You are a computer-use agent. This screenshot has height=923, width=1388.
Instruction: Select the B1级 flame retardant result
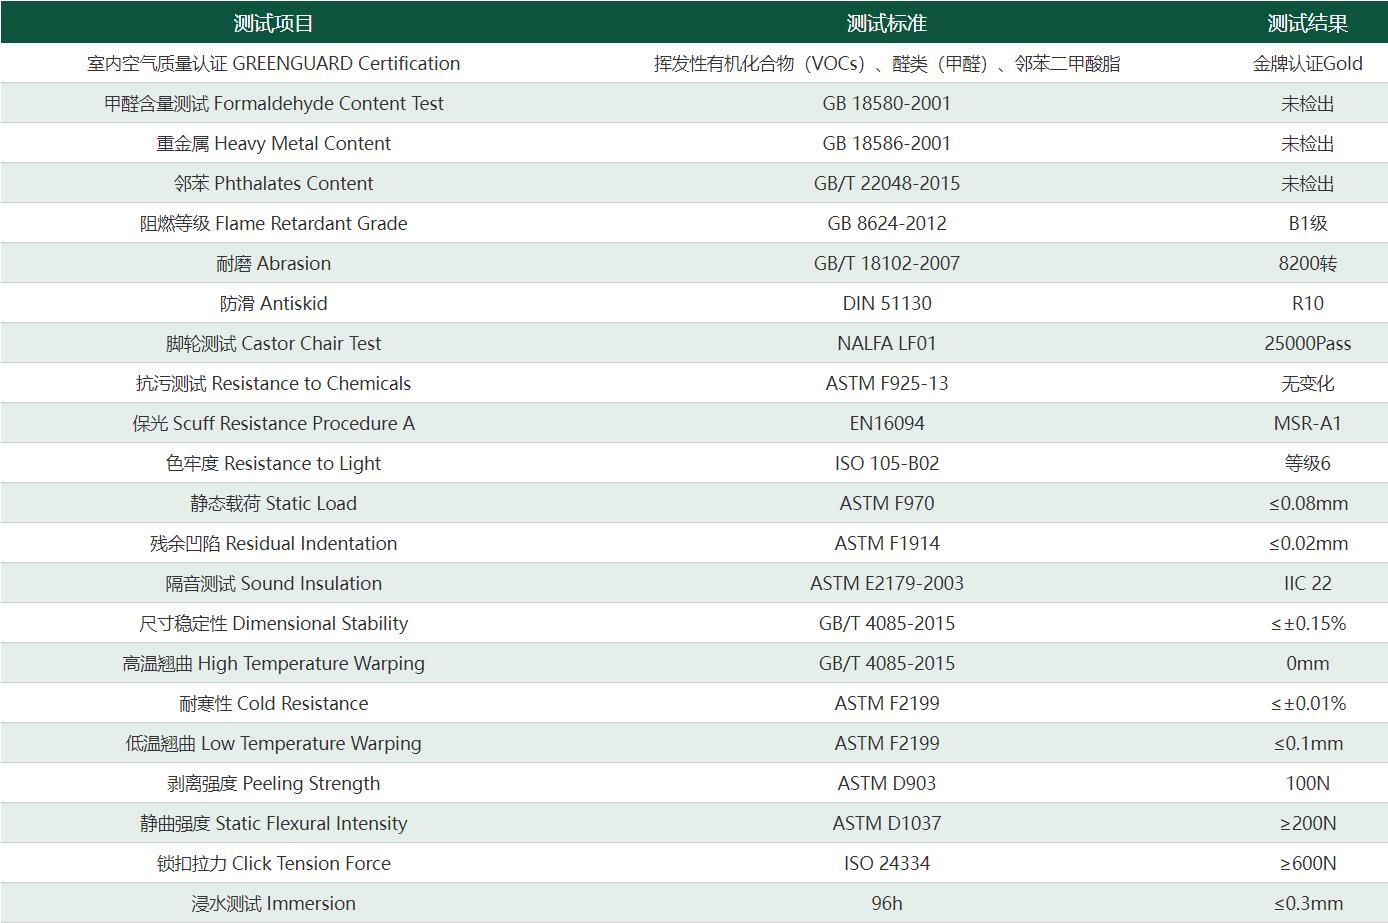tap(1308, 223)
